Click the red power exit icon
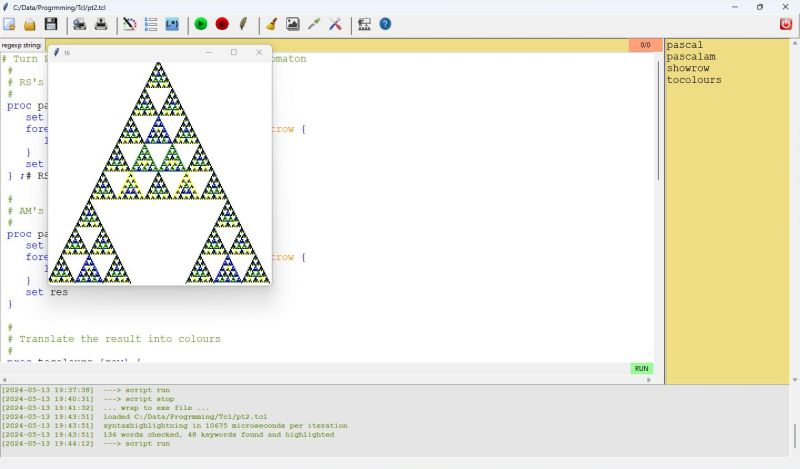 tap(786, 24)
